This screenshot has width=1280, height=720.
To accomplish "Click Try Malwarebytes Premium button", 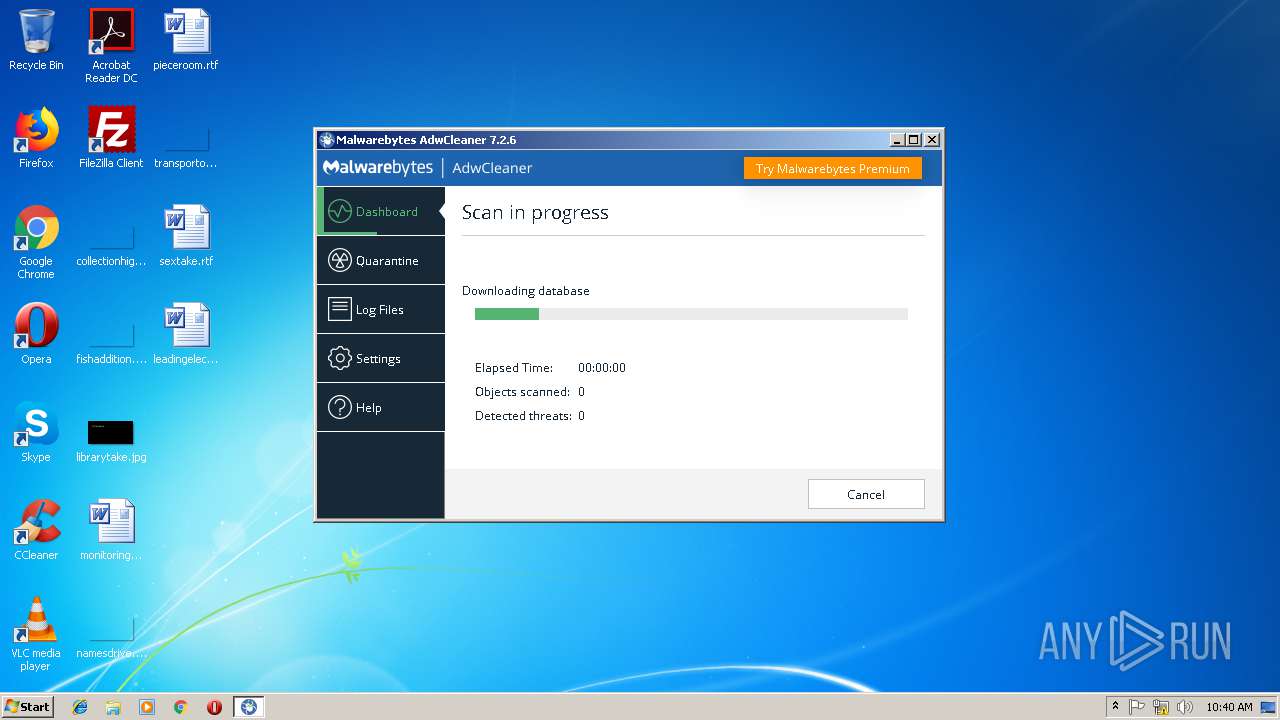I will tap(833, 168).
